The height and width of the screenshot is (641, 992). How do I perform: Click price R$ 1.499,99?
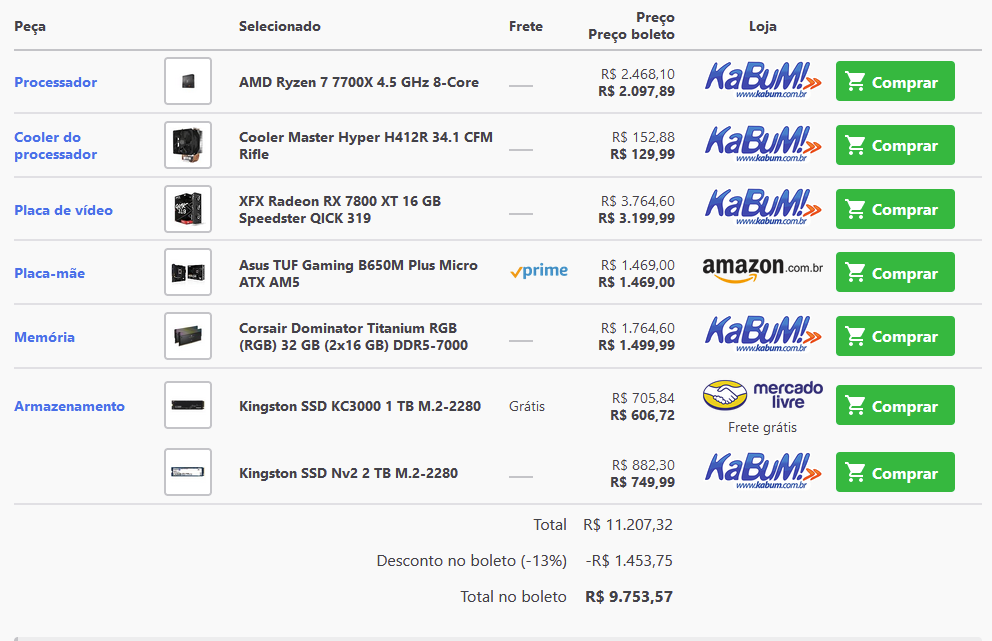[636, 345]
